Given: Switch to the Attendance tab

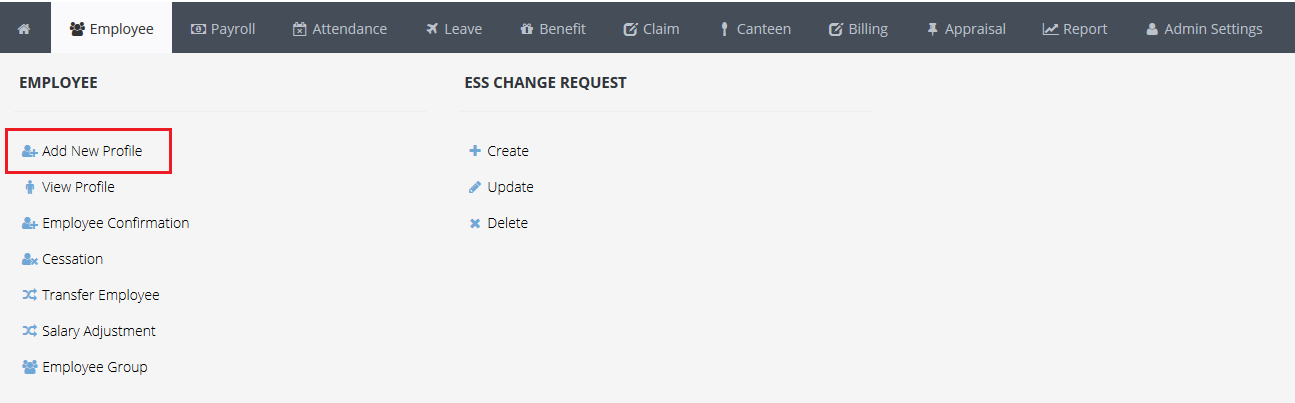Looking at the screenshot, I should (x=339, y=29).
